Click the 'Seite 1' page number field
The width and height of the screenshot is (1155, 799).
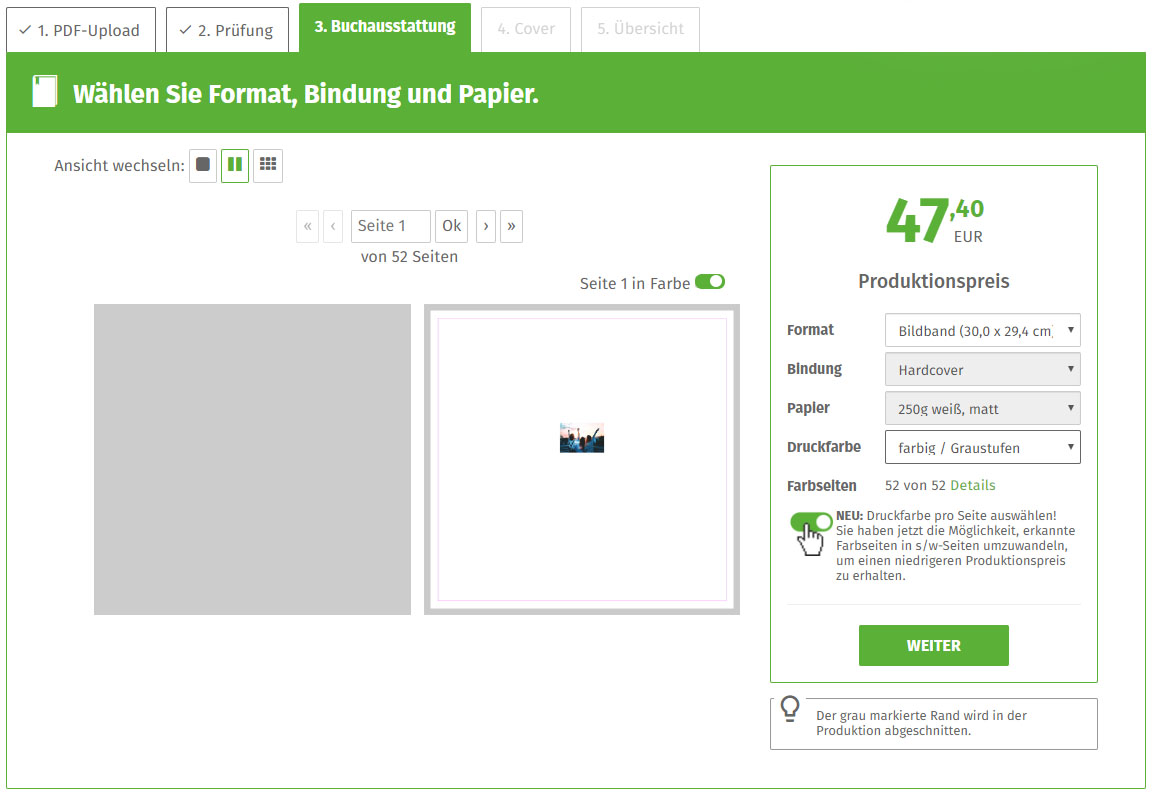point(390,226)
